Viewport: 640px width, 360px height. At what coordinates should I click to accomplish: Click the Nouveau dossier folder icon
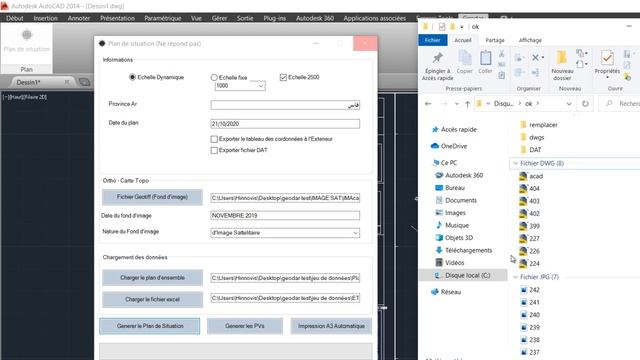tap(562, 58)
